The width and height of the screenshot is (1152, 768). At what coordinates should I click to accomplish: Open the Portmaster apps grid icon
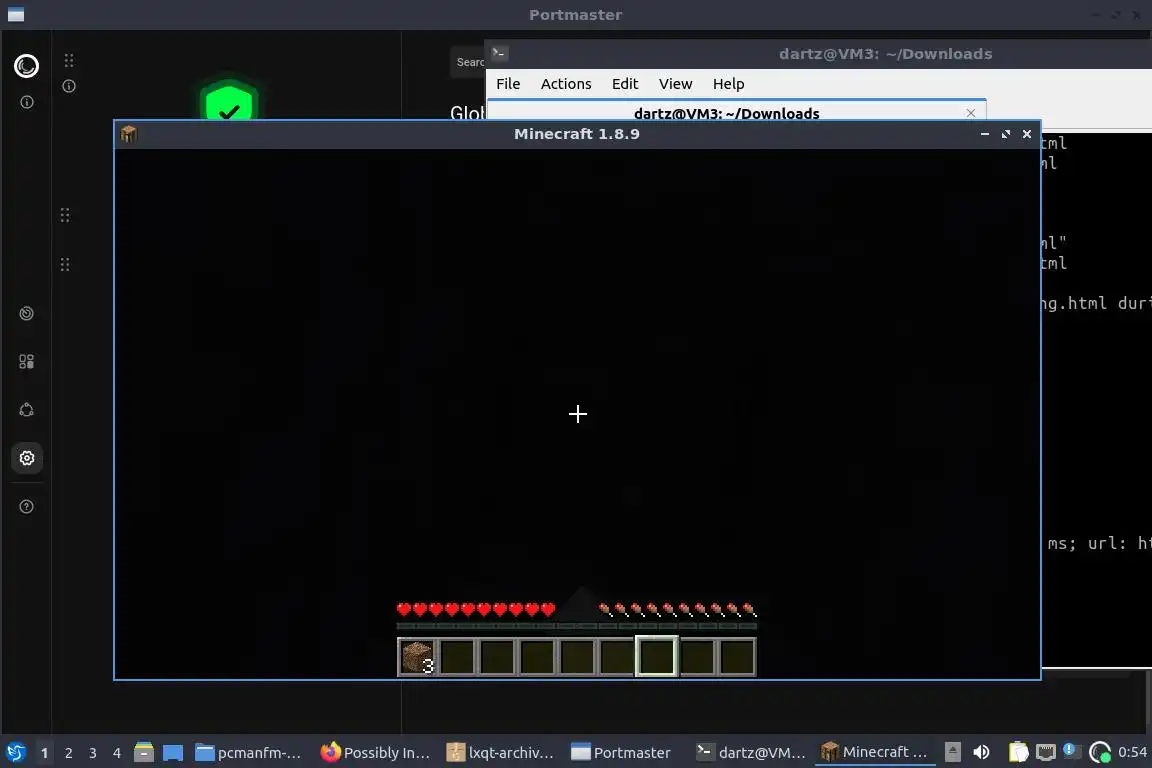(x=26, y=362)
